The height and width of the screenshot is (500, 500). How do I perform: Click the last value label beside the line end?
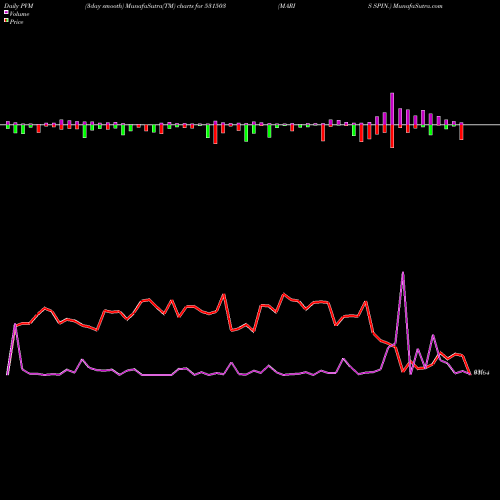[x=481, y=373]
